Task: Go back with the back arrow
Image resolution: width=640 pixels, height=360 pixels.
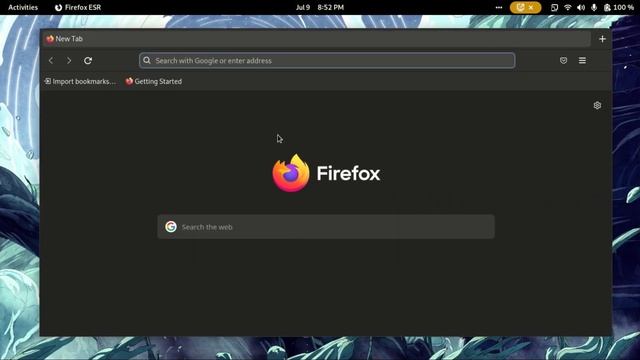Action: click(x=51, y=60)
